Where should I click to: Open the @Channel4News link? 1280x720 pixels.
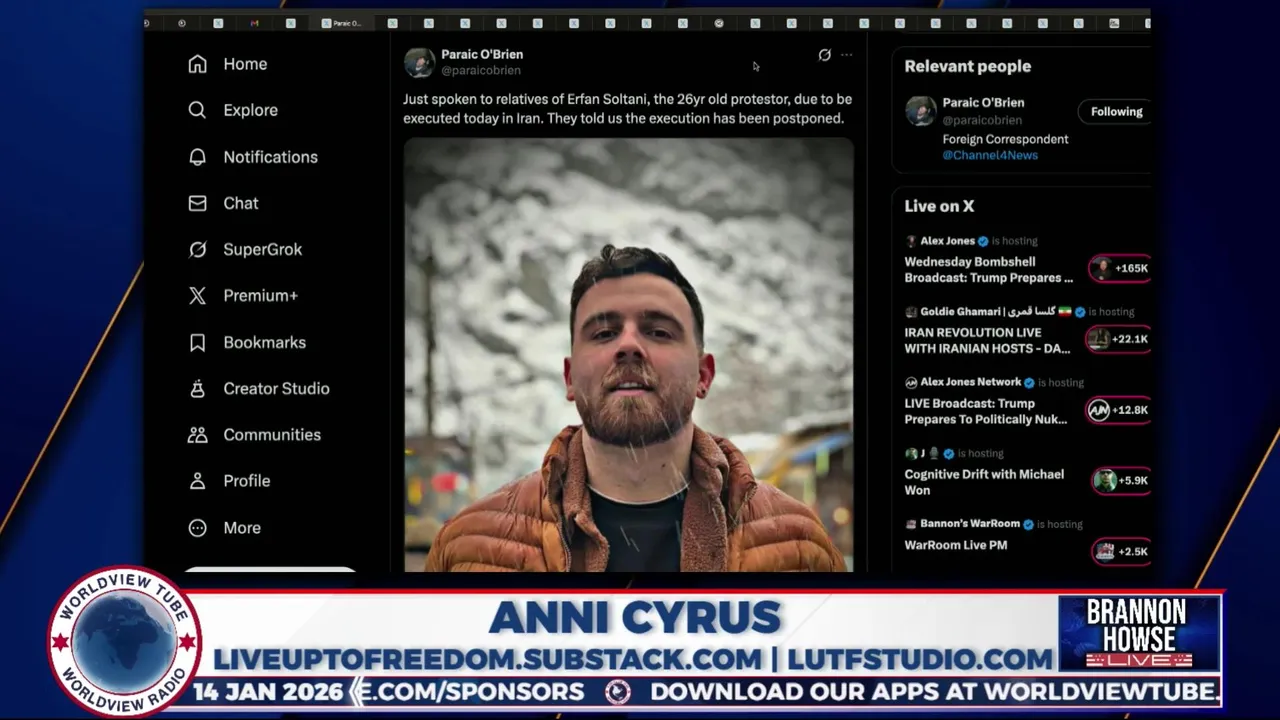pyautogui.click(x=990, y=155)
